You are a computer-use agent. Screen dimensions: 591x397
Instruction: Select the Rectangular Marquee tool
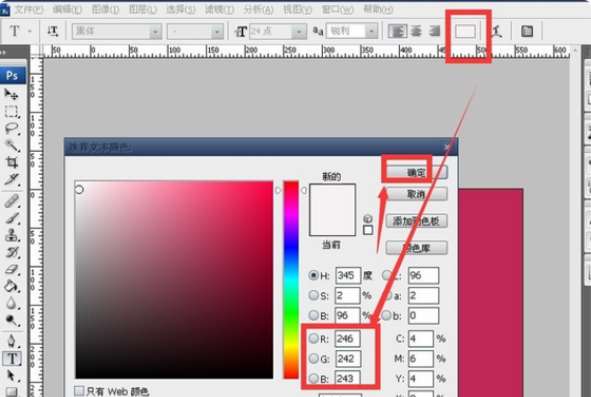tap(11, 112)
